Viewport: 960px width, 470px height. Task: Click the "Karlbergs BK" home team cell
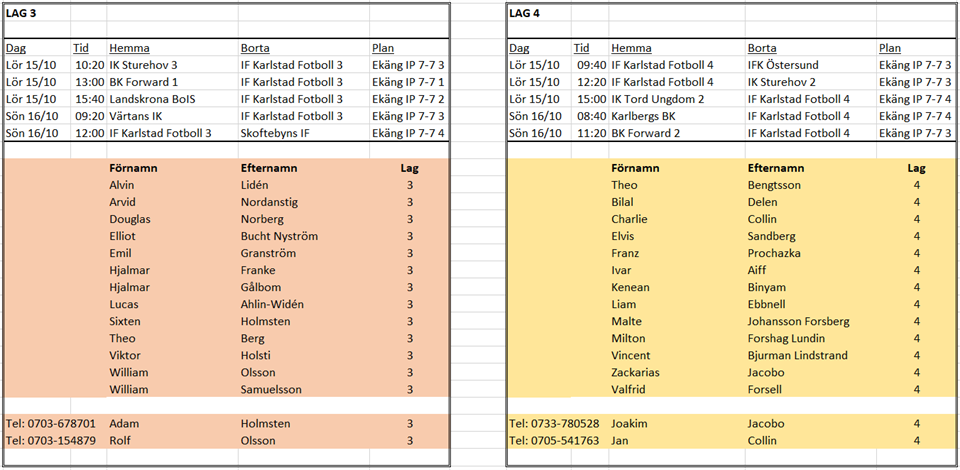coord(644,116)
